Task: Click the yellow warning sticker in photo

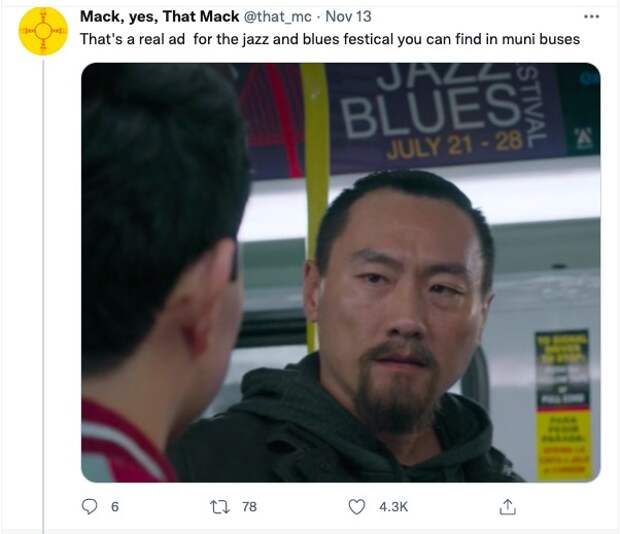Action: tap(564, 444)
